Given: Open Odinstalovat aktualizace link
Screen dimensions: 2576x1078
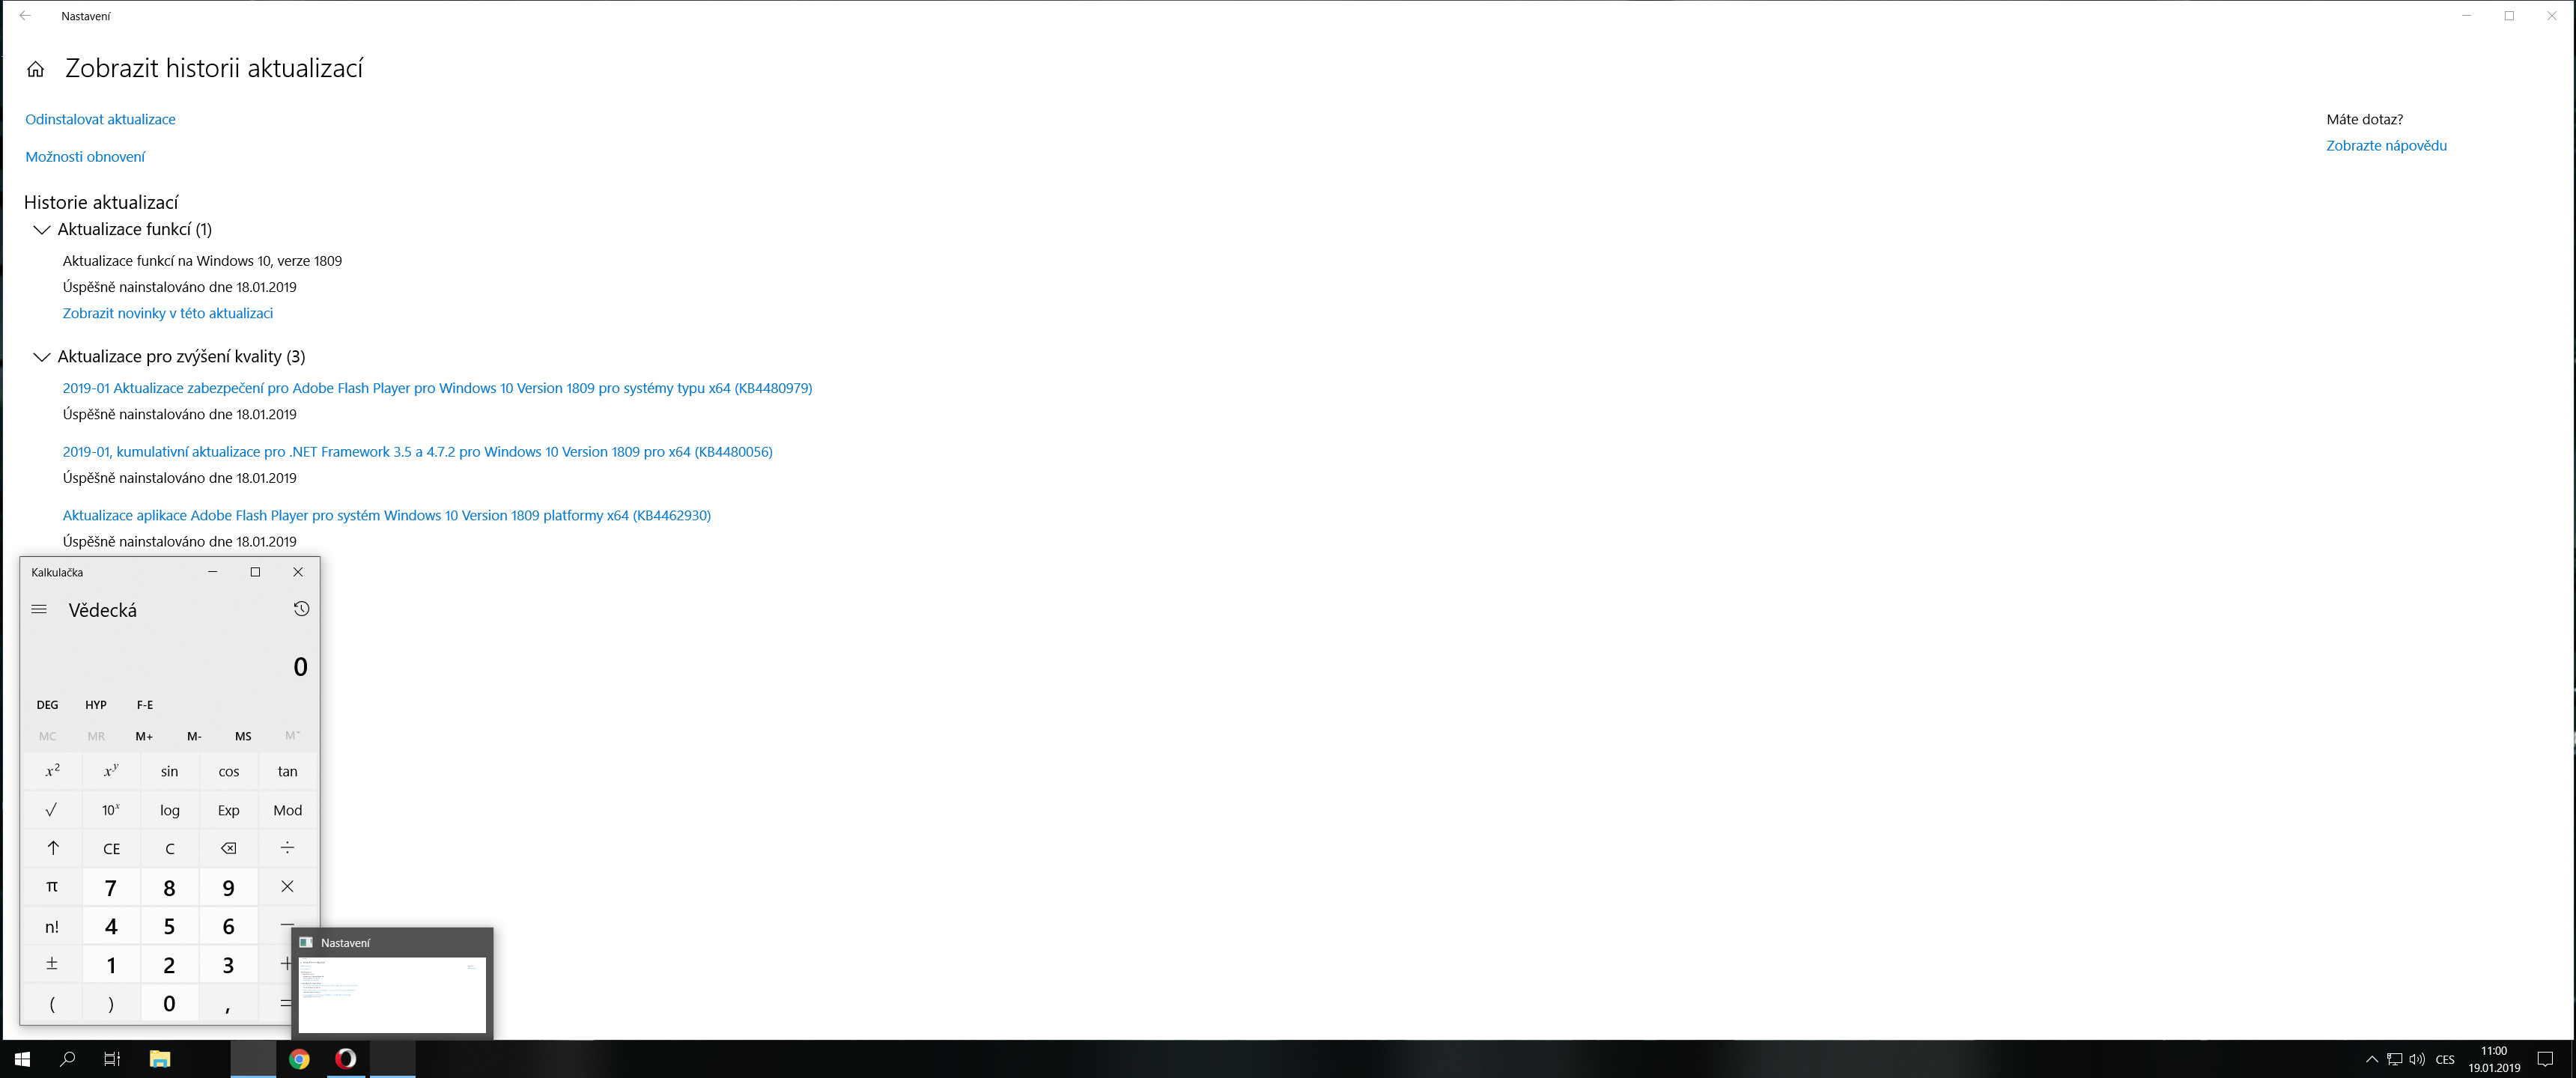Looking at the screenshot, I should point(100,119).
